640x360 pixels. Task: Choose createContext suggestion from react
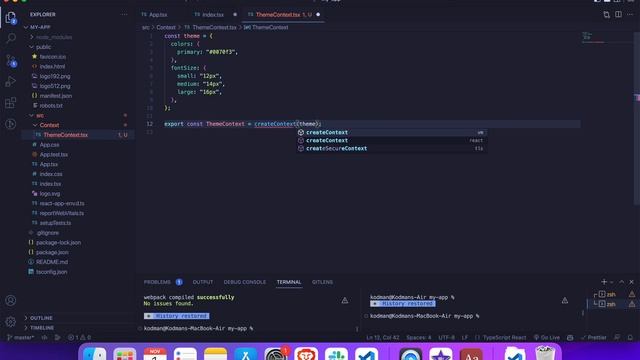tap(391, 140)
